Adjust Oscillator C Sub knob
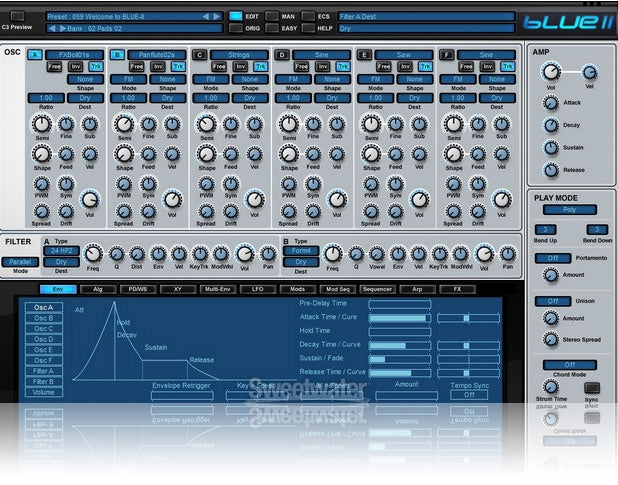618x485 pixels. point(255,125)
